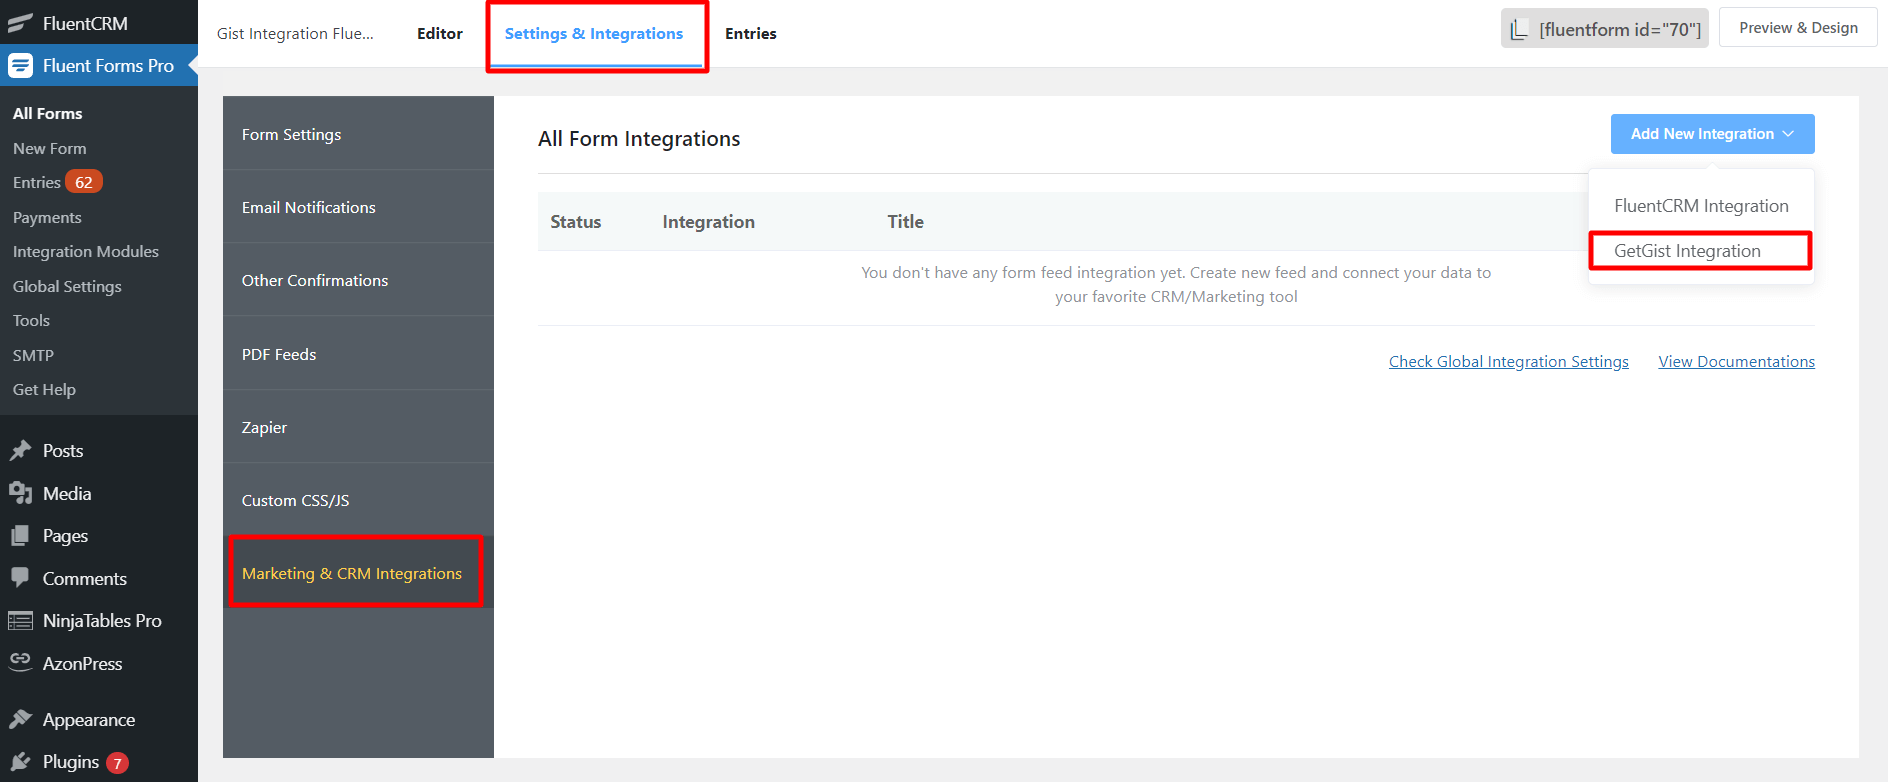Viewport: 1888px width, 782px height.
Task: Open AzonPress menu
Action: [99, 663]
